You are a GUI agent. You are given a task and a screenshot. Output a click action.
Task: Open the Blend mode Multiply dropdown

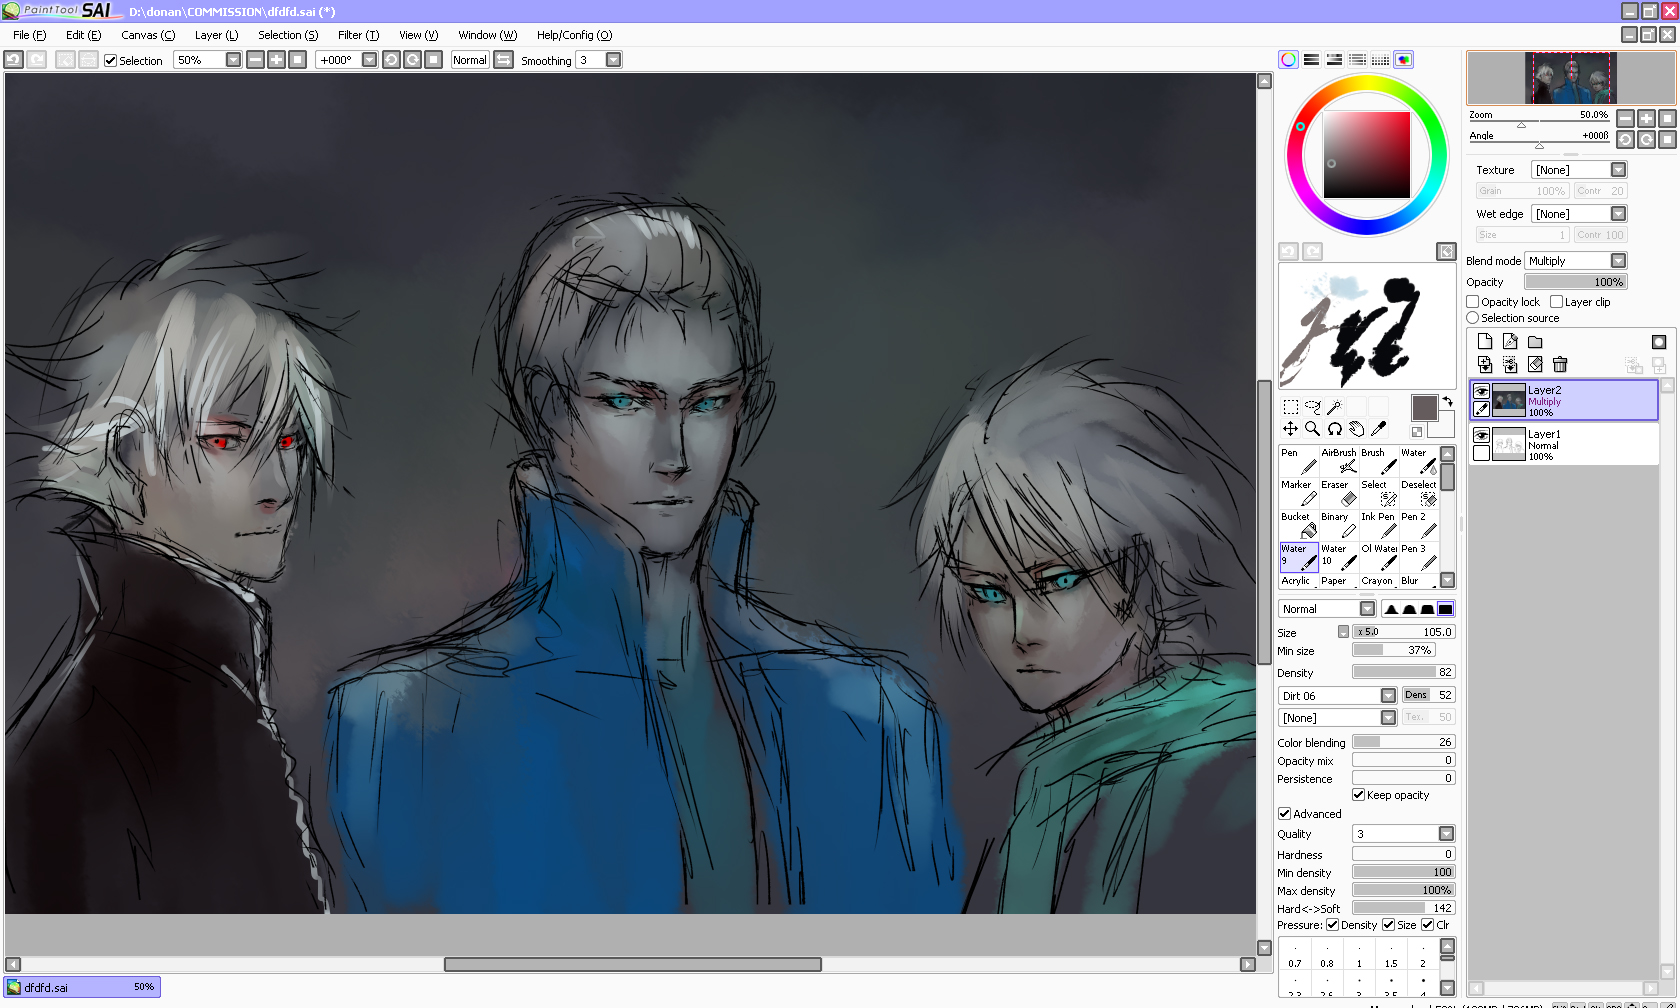pos(1576,261)
